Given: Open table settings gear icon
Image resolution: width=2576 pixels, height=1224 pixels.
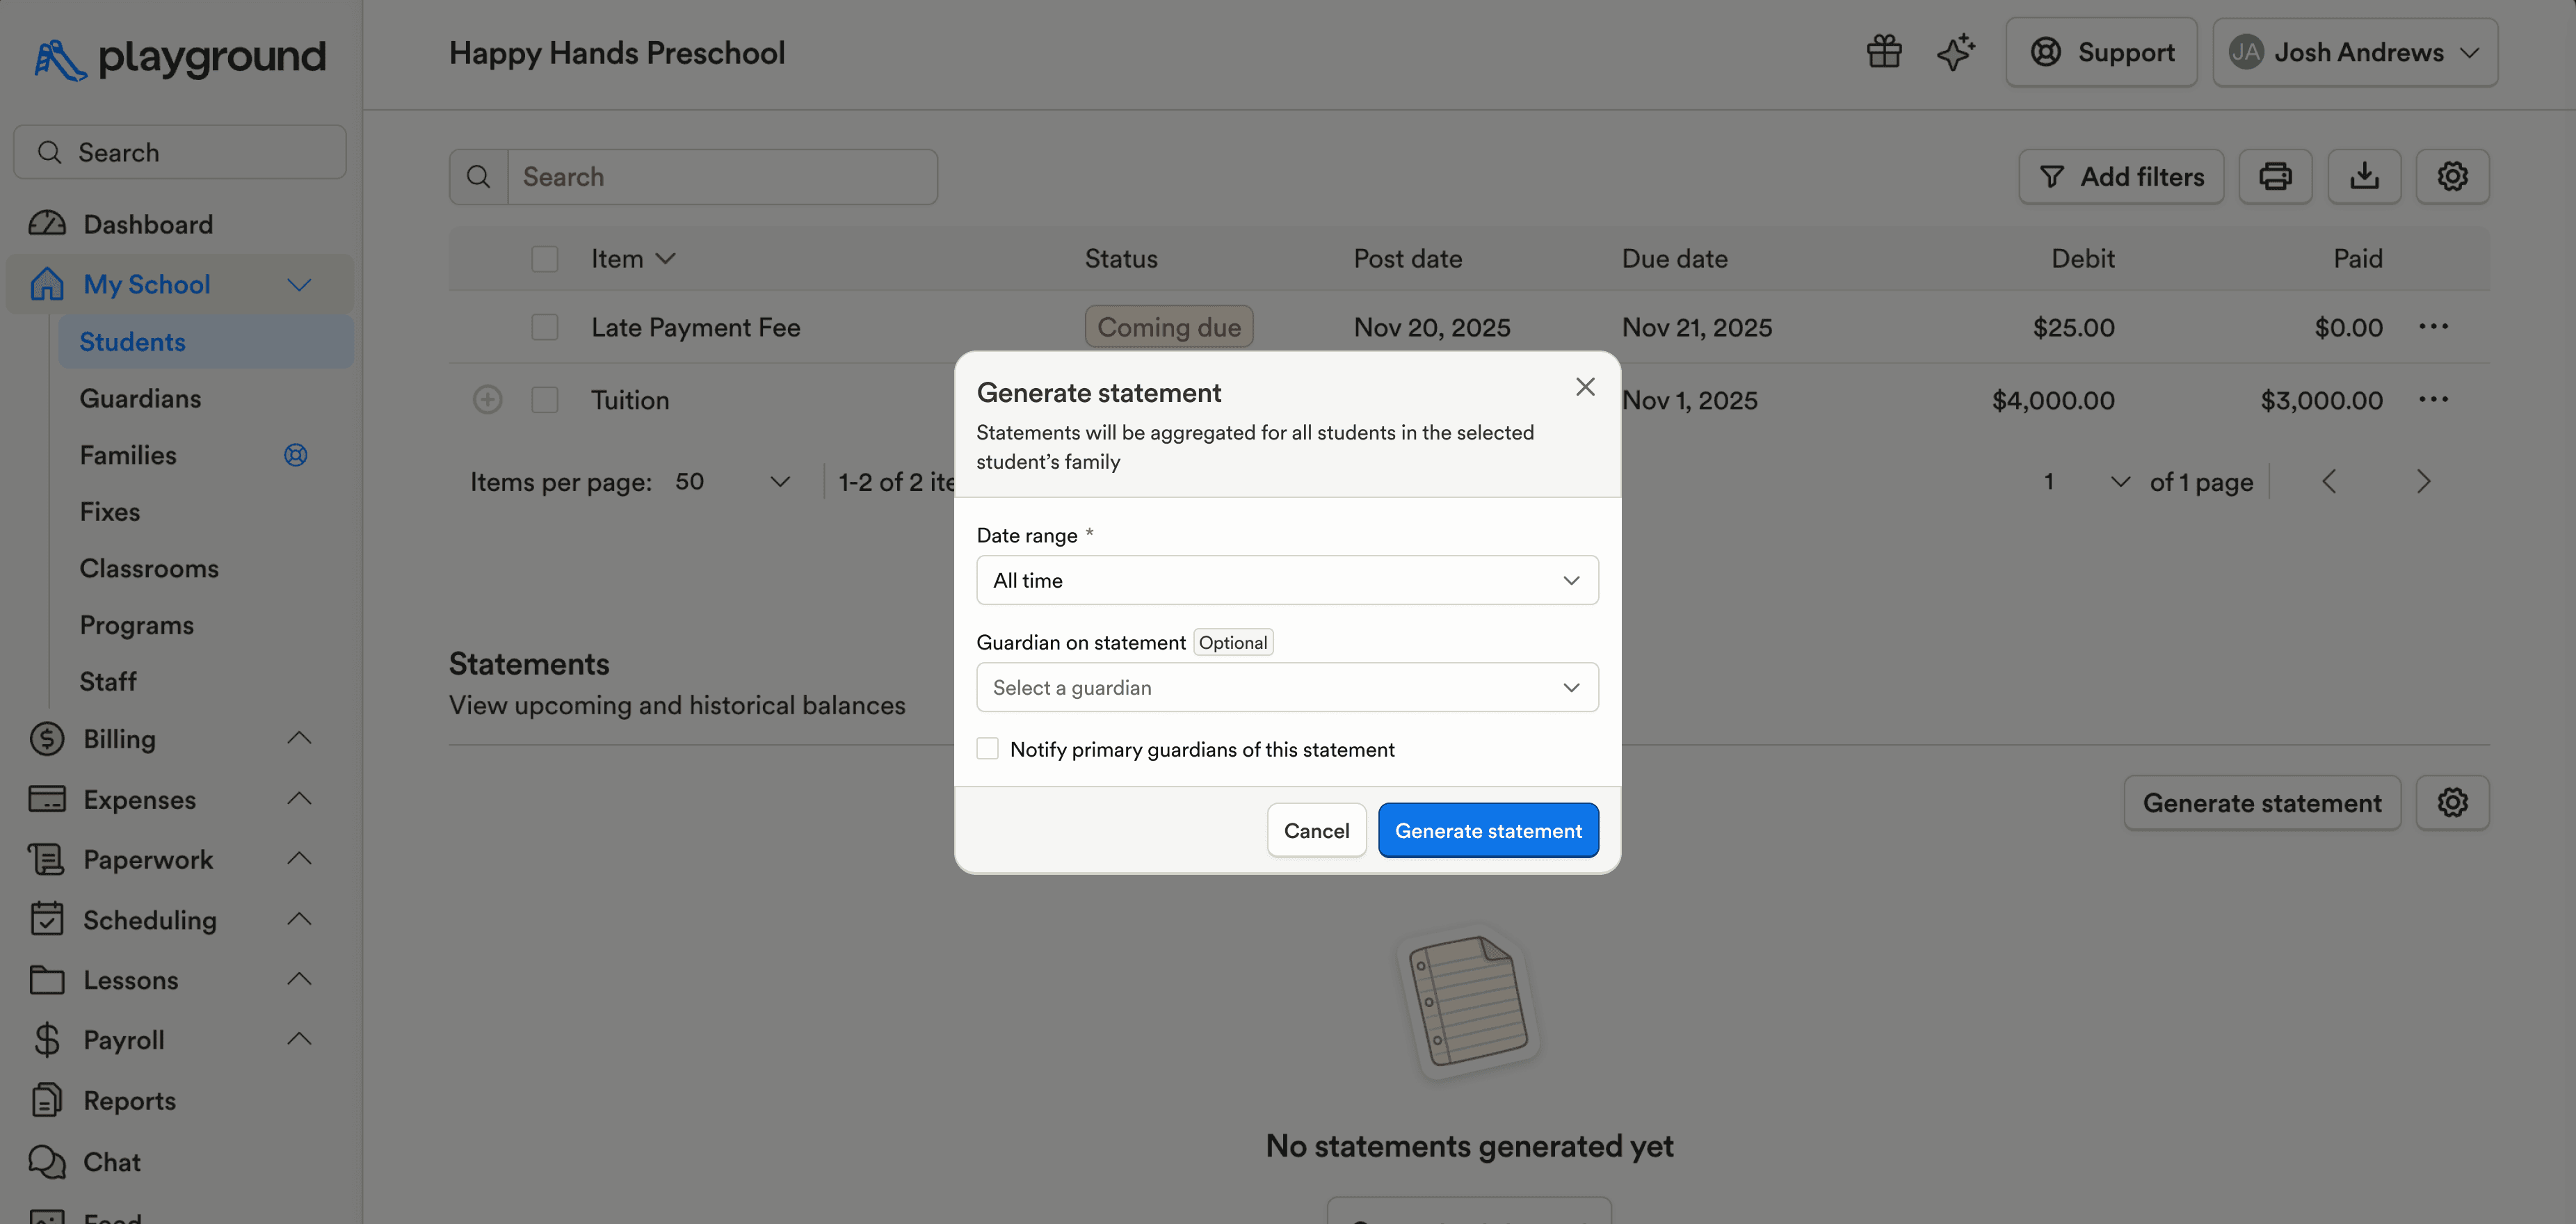Looking at the screenshot, I should click(2452, 177).
